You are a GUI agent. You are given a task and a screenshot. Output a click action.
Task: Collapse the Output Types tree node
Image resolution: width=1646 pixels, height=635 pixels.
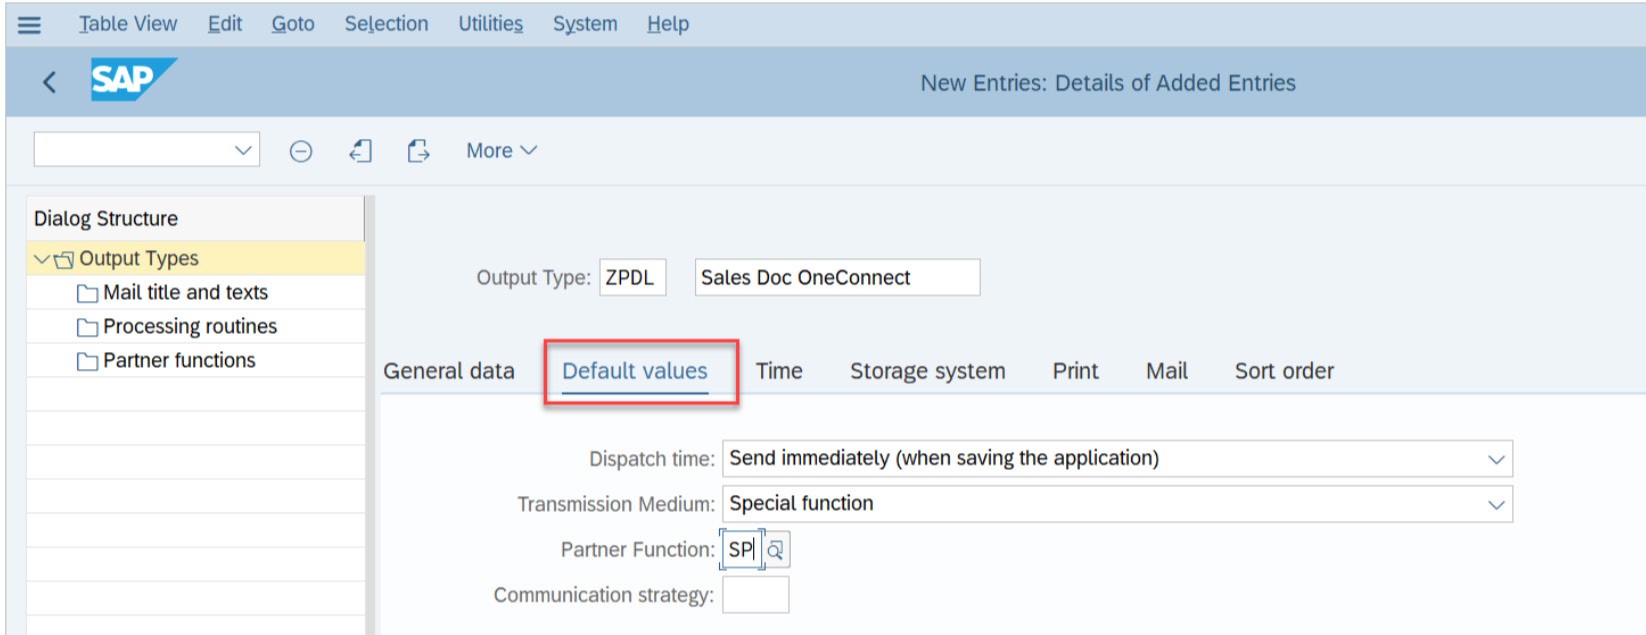tap(41, 259)
